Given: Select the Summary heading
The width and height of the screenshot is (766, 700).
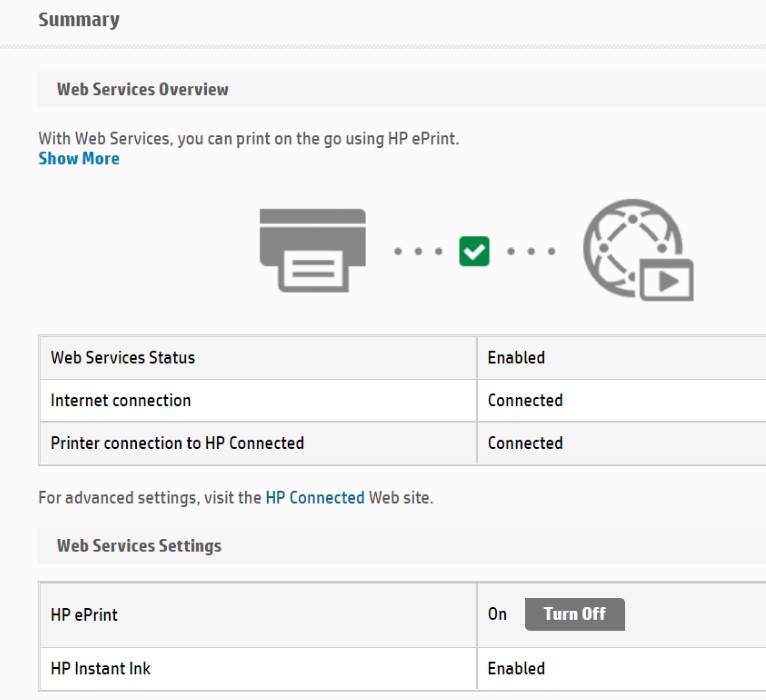Looking at the screenshot, I should (x=79, y=20).
